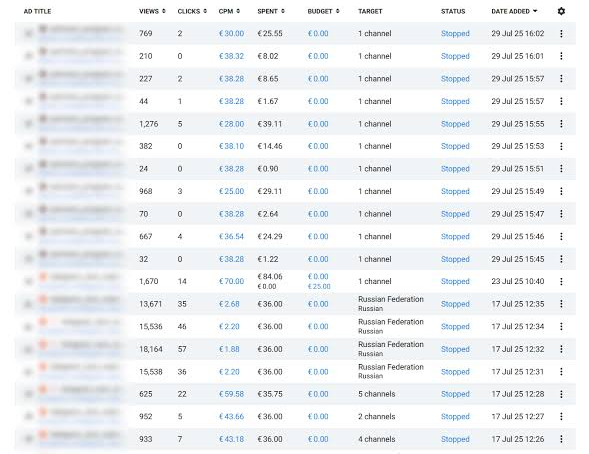Change the Stopped status of the 23 Jul 25 10:40 ad

point(455,281)
